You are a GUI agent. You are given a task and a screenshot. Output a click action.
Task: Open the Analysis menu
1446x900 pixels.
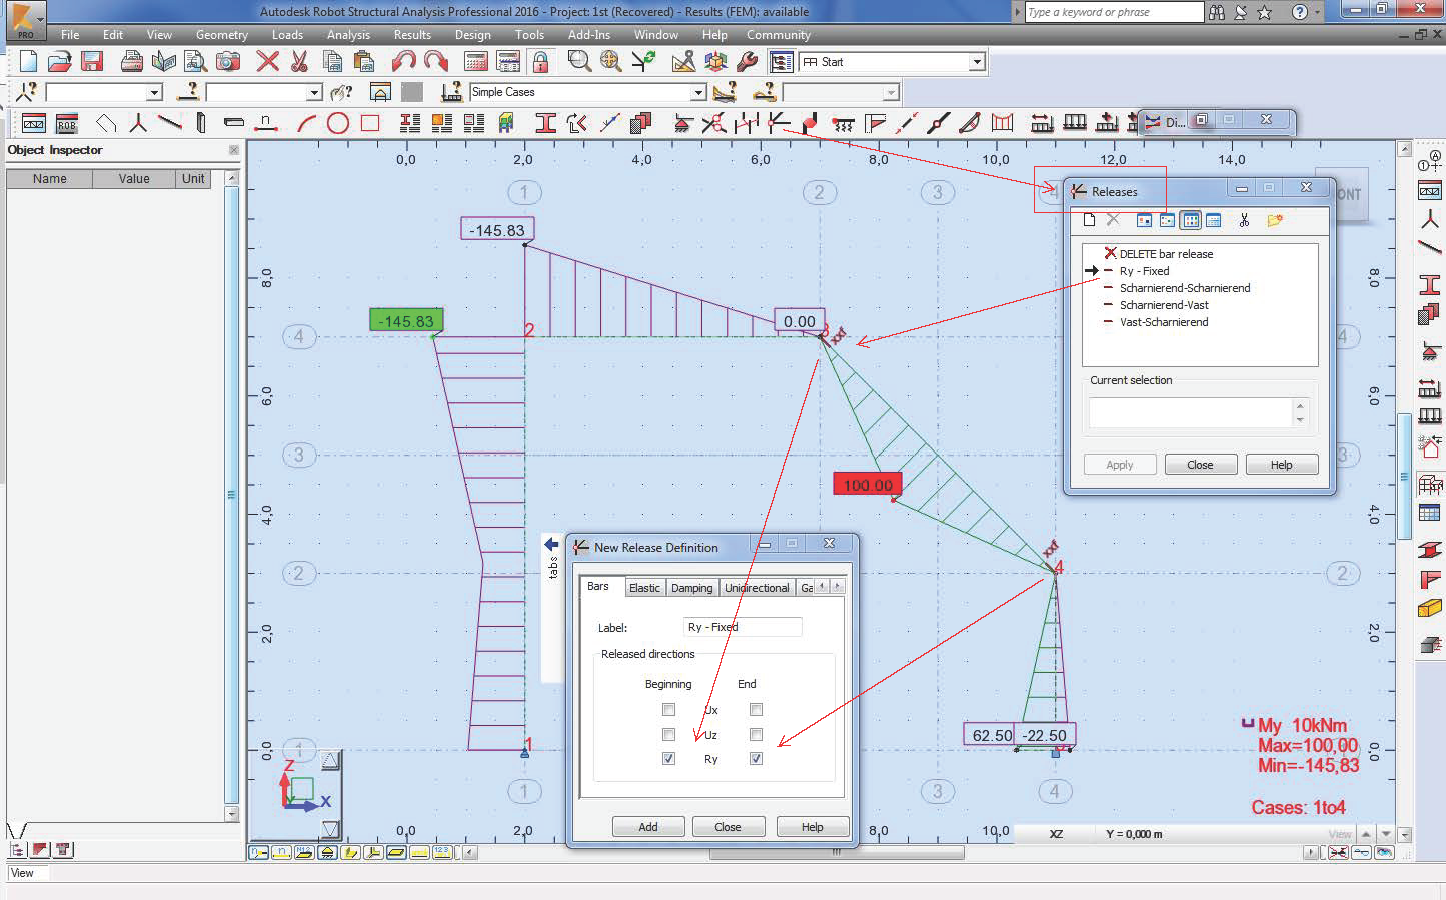coord(348,35)
